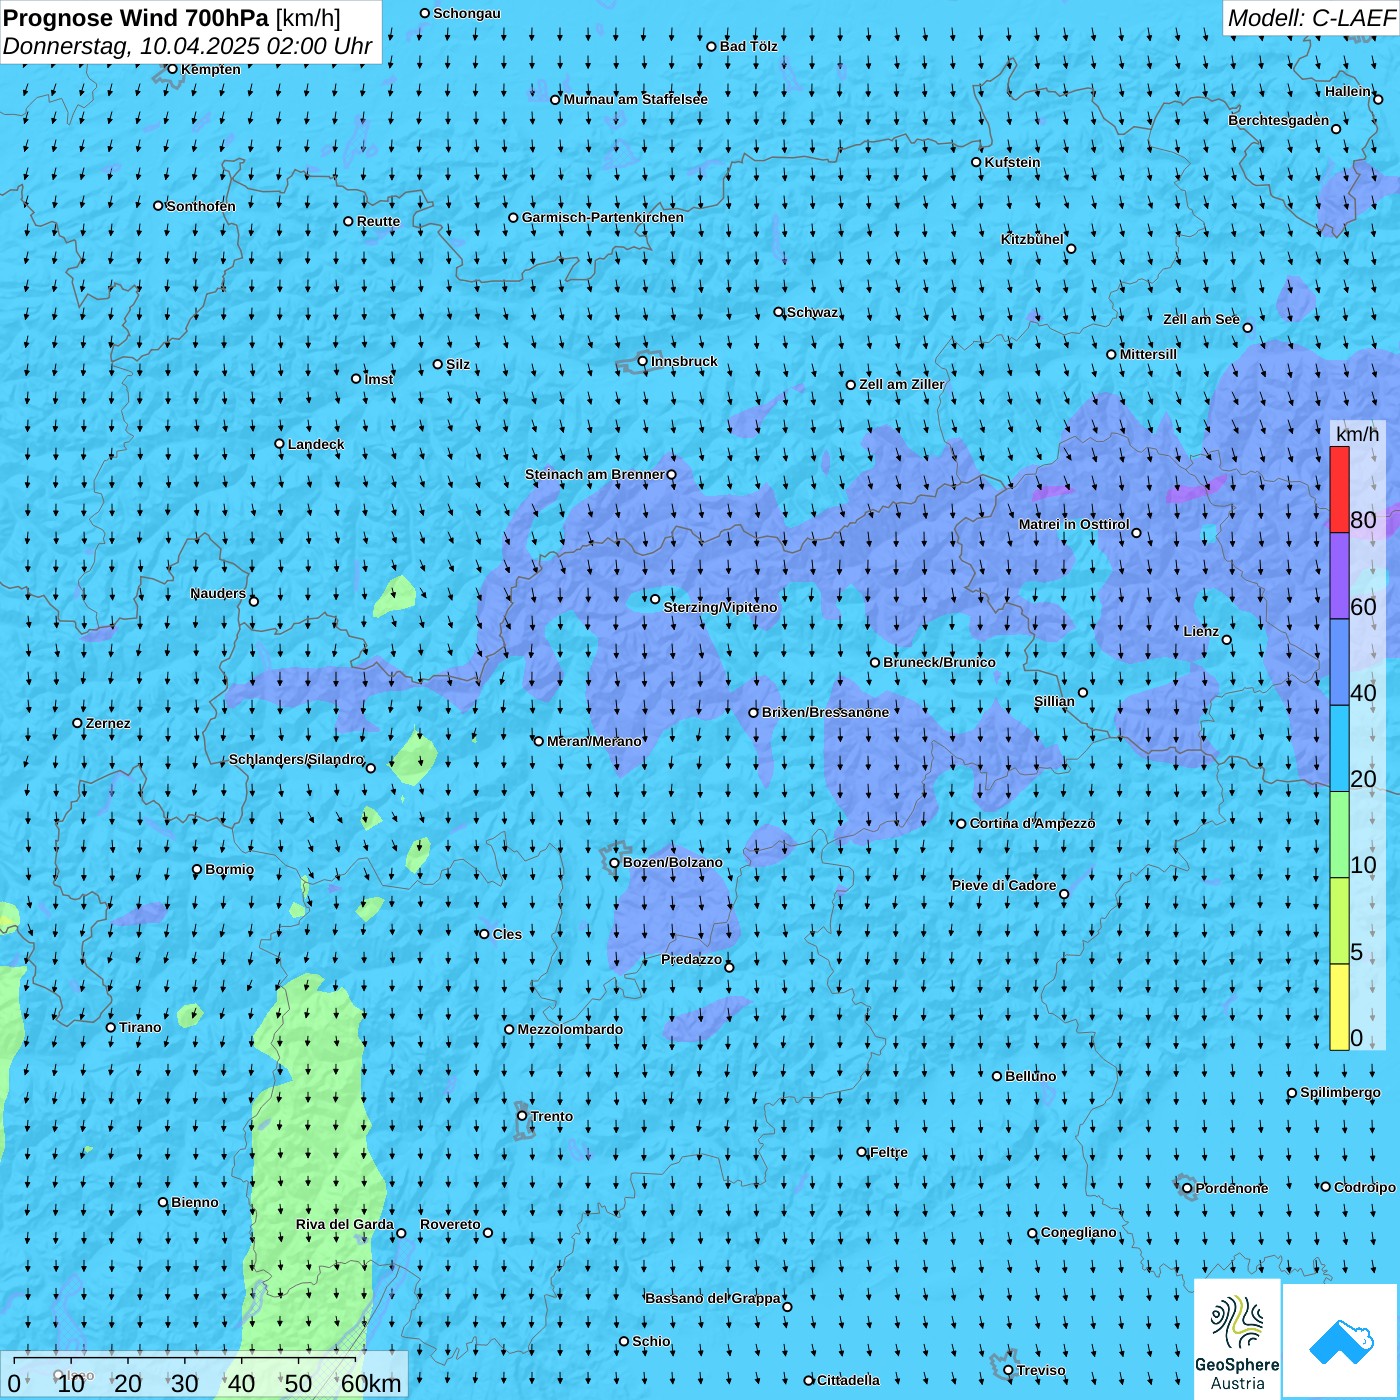Click the Kitzbühel city label

1032,239
